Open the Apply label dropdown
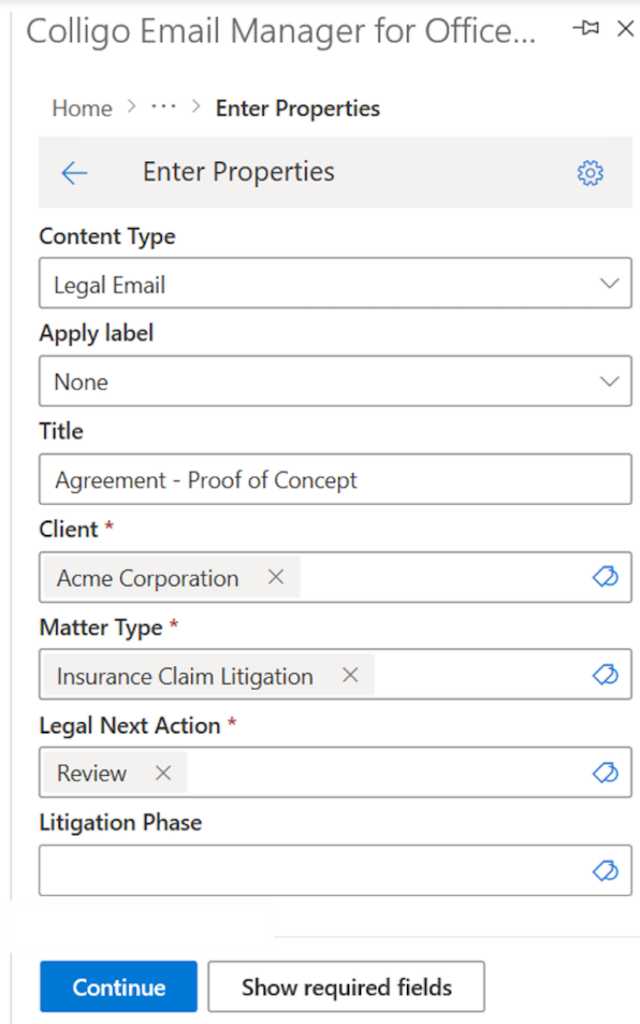This screenshot has width=640, height=1024. point(610,381)
